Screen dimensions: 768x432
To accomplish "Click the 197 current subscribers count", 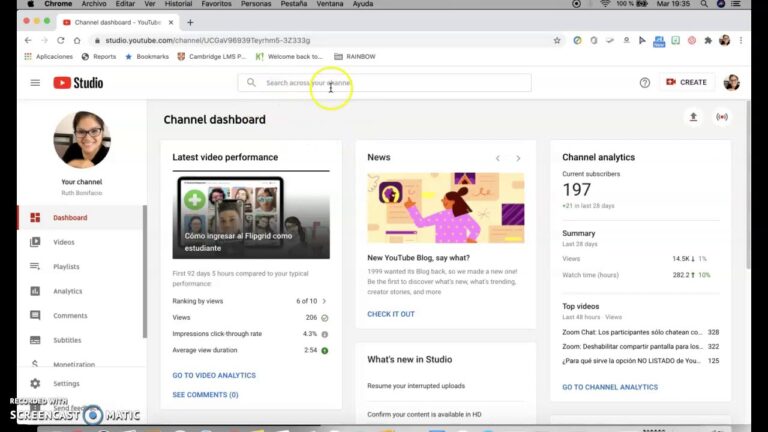I will point(576,190).
